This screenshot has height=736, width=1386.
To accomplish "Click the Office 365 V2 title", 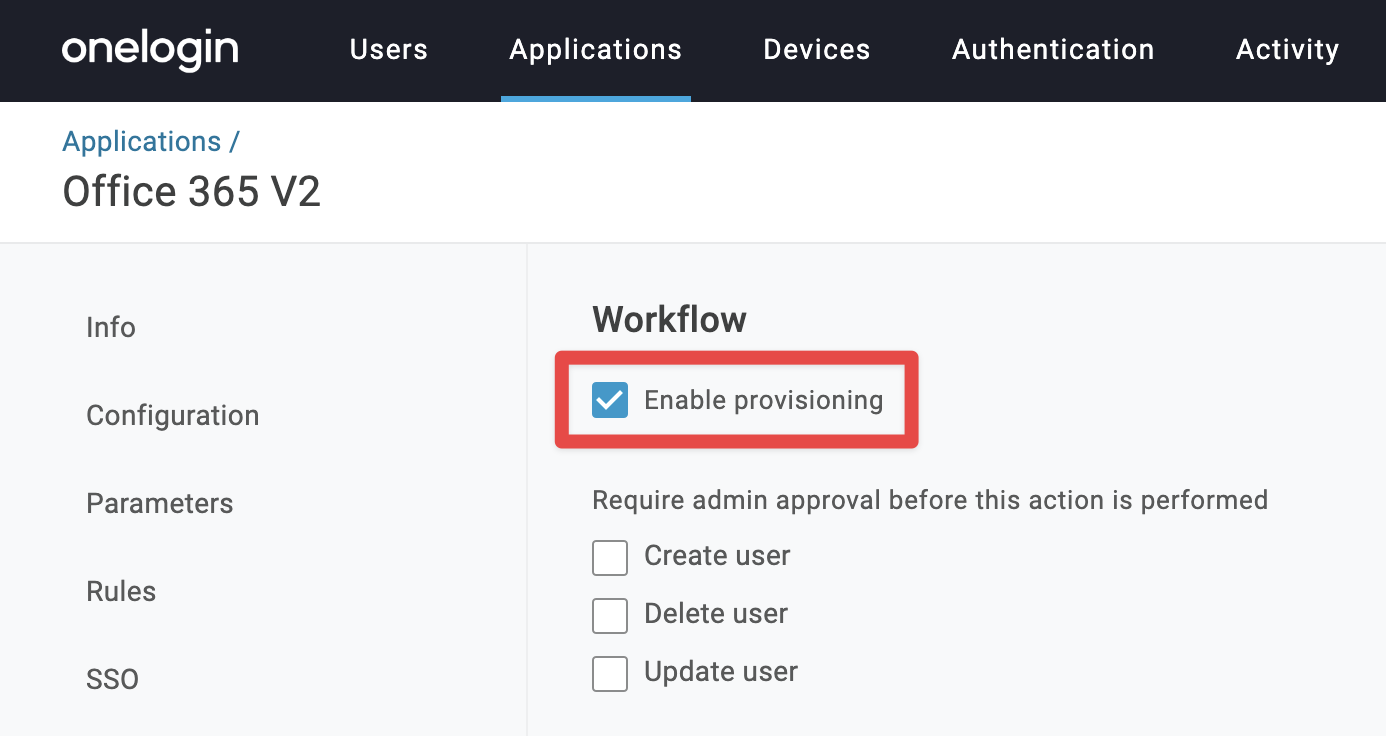I will tap(192, 192).
